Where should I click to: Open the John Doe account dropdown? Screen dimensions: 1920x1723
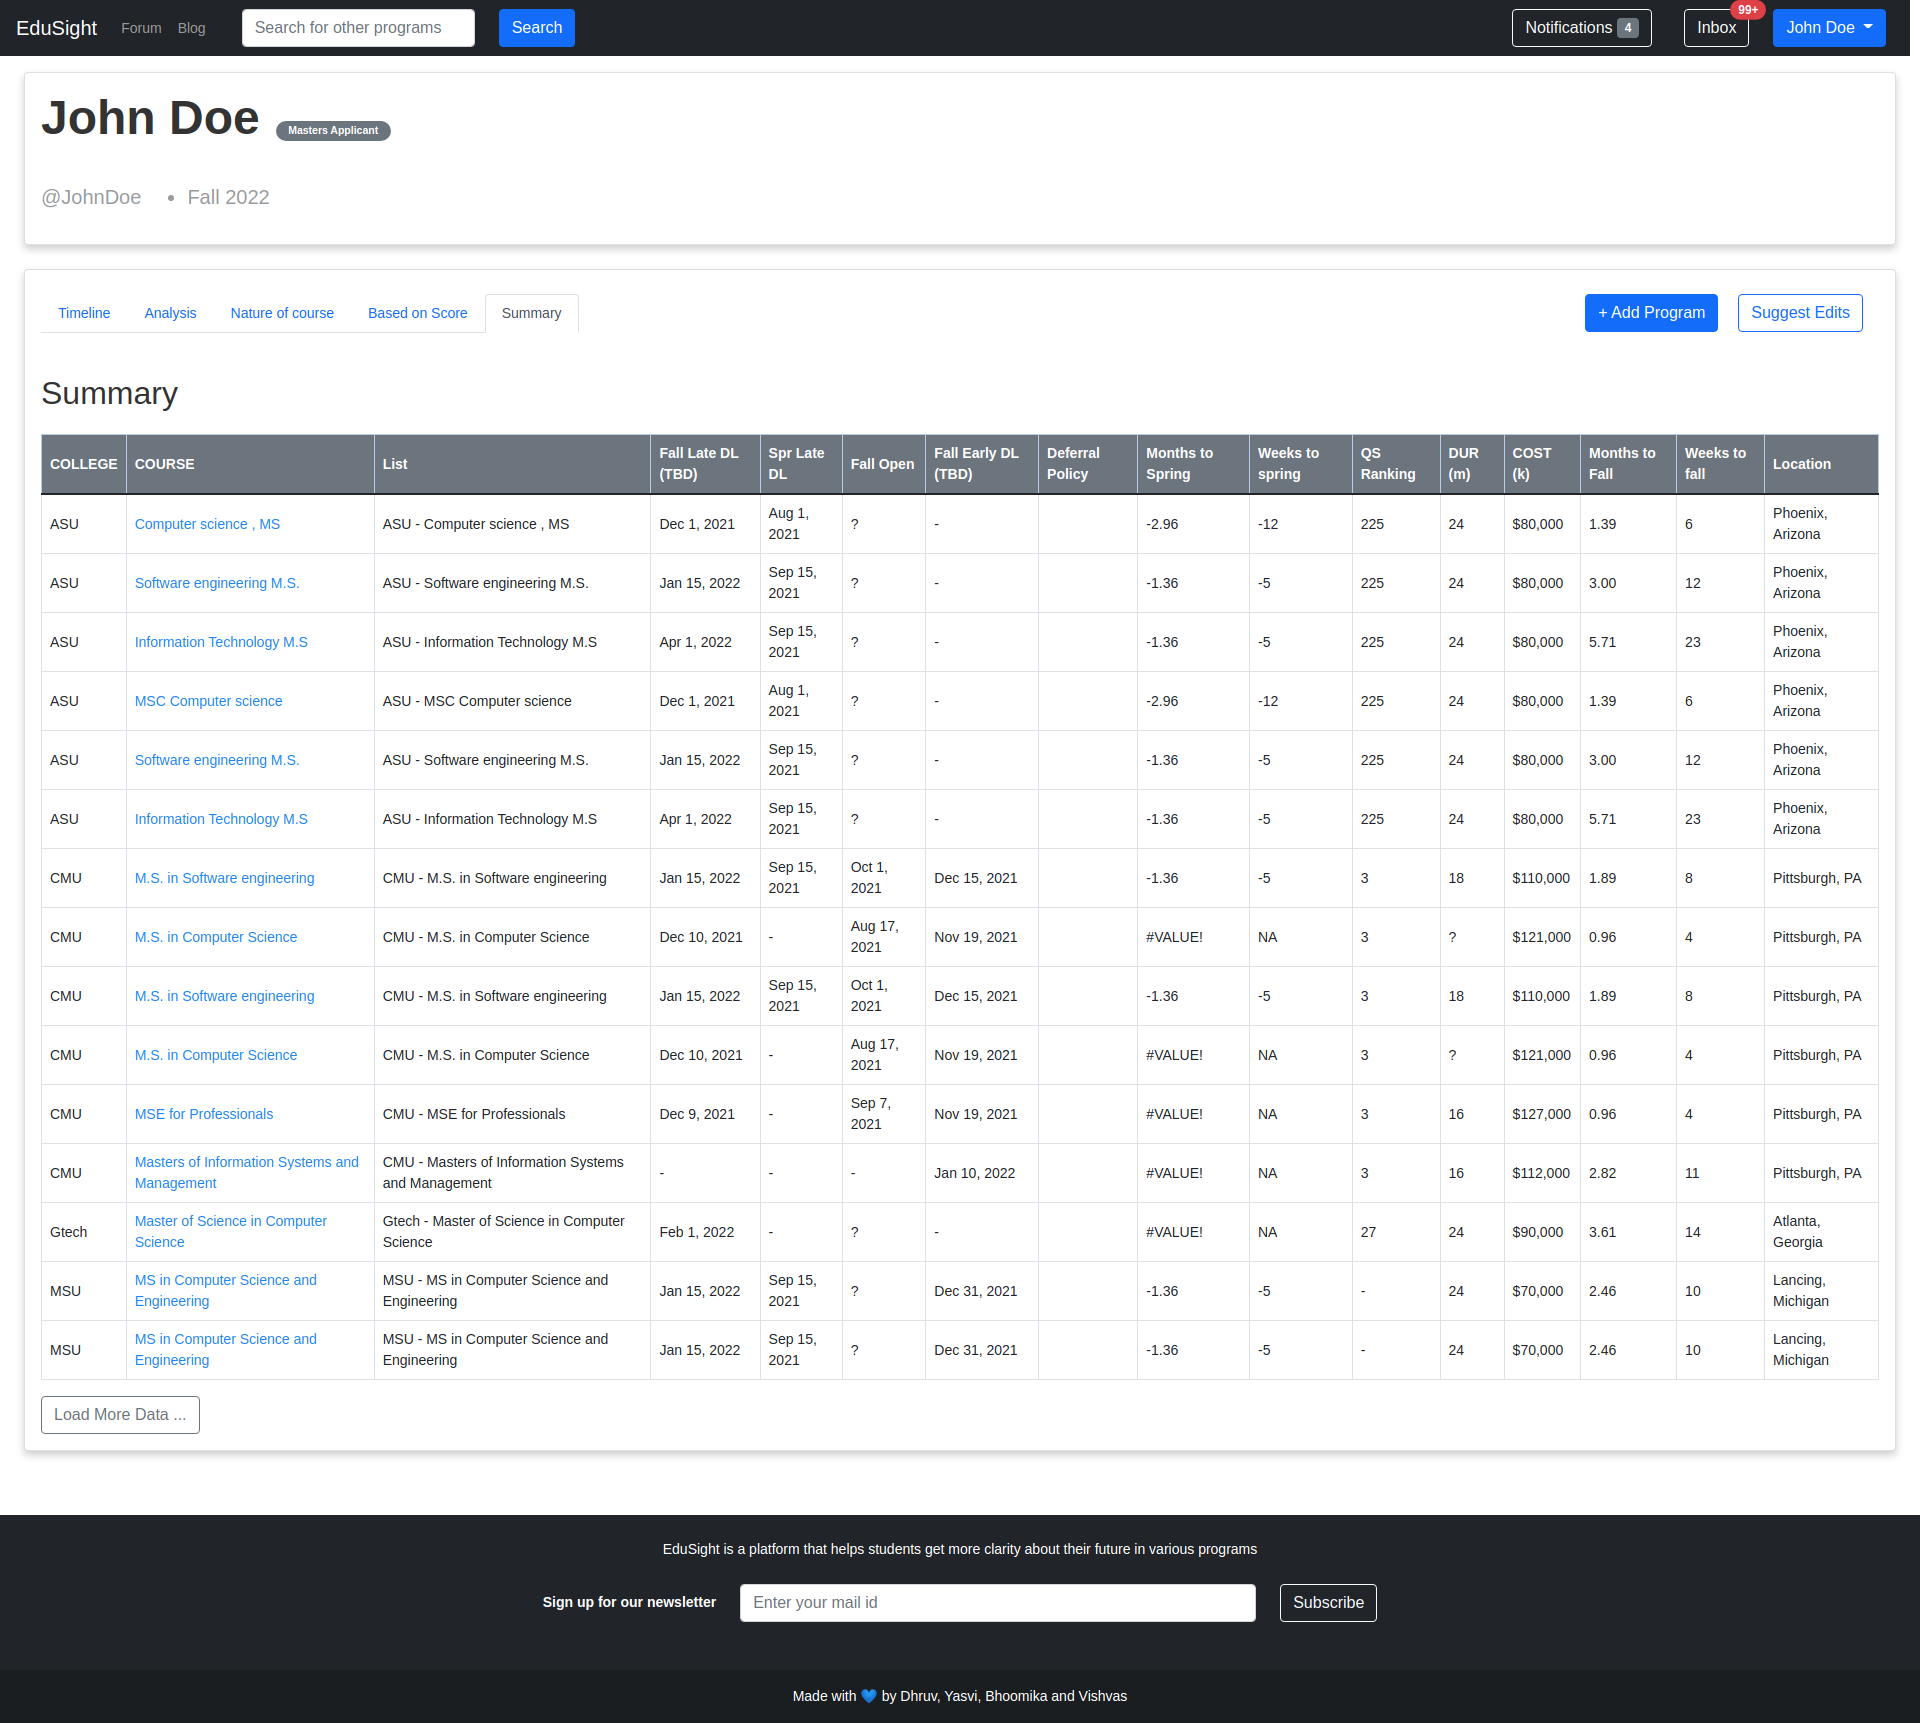1828,28
